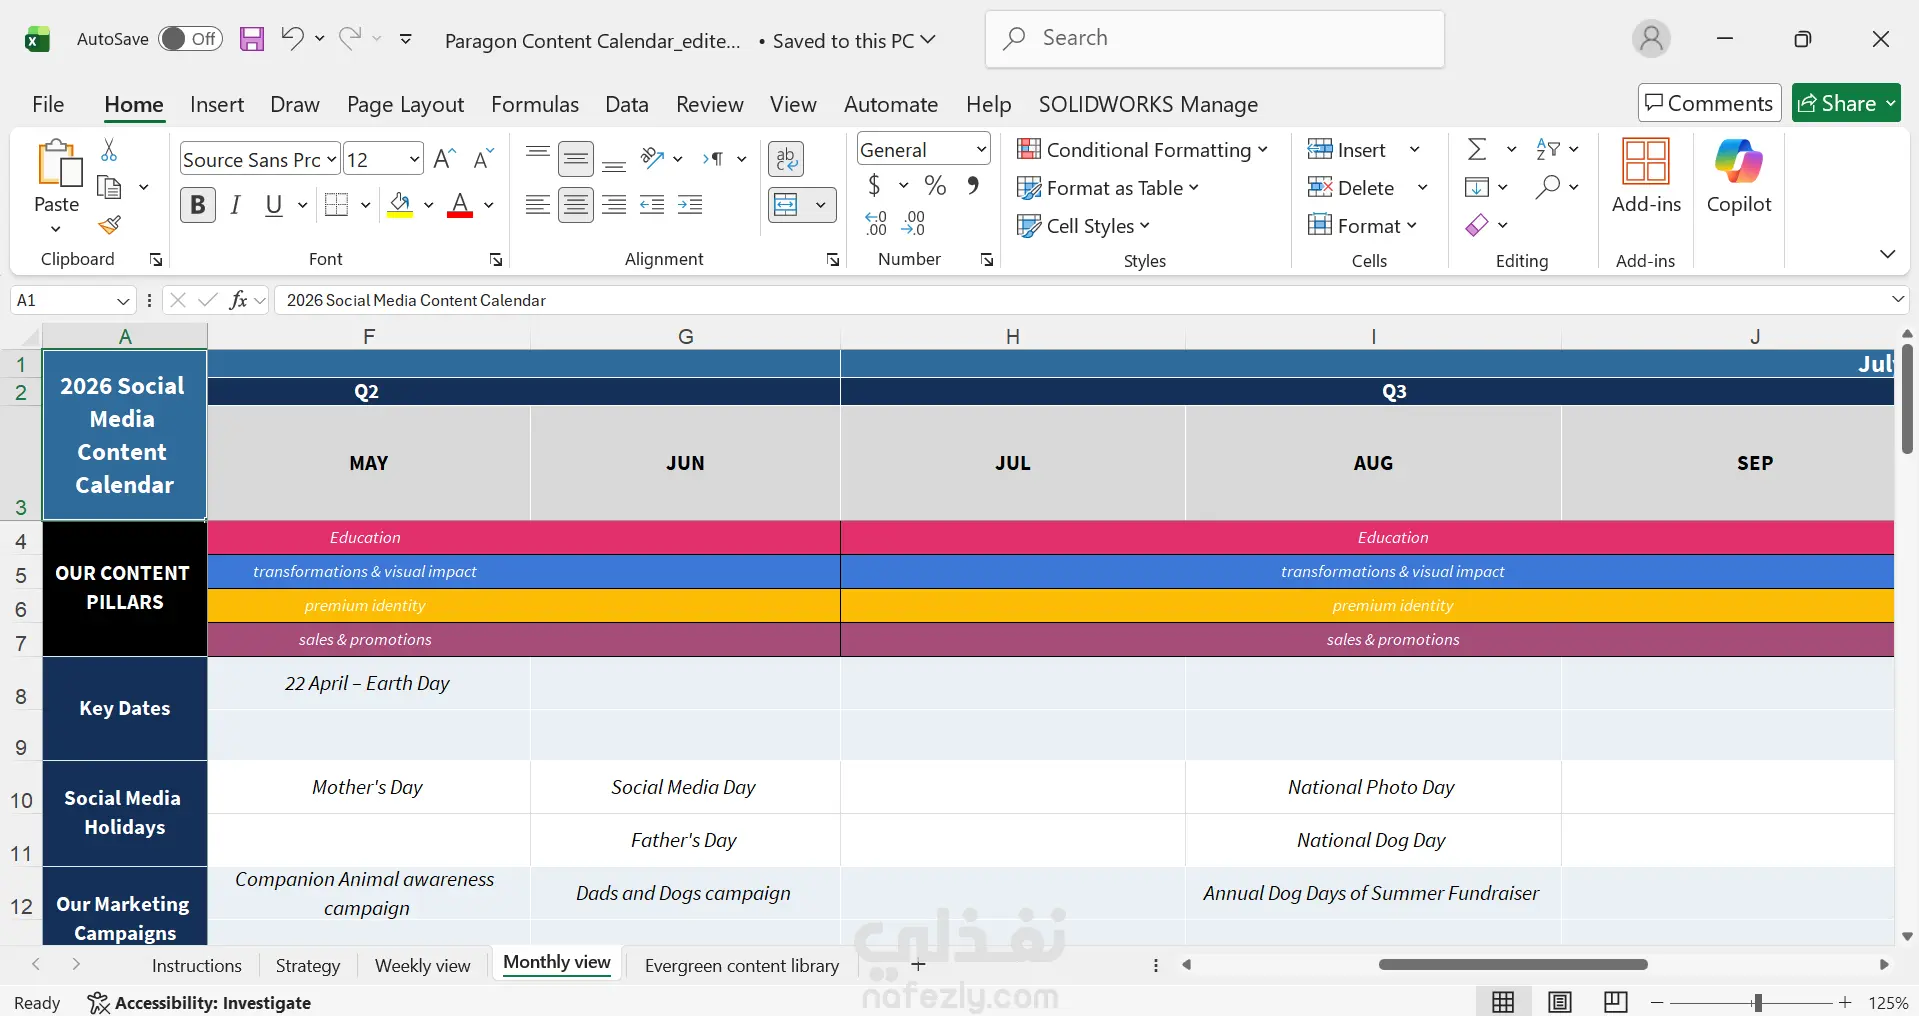The width and height of the screenshot is (1919, 1016).
Task: Click the Format Painter brush icon
Action: coord(110,226)
